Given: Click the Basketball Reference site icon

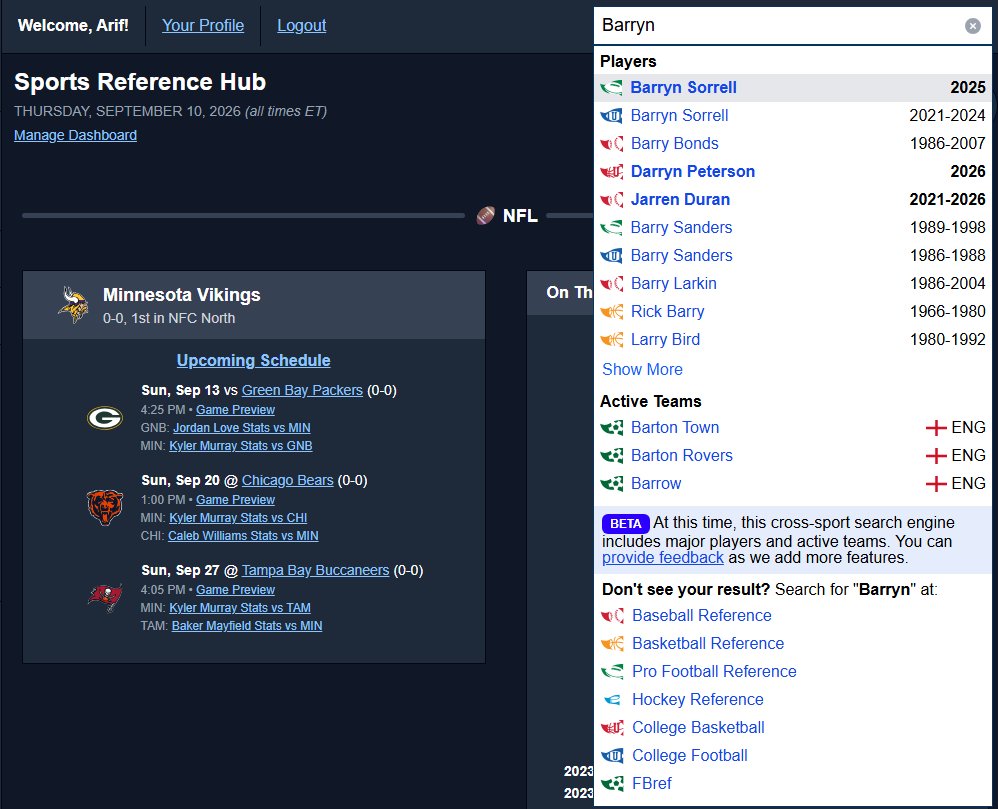Looking at the screenshot, I should click(x=612, y=644).
